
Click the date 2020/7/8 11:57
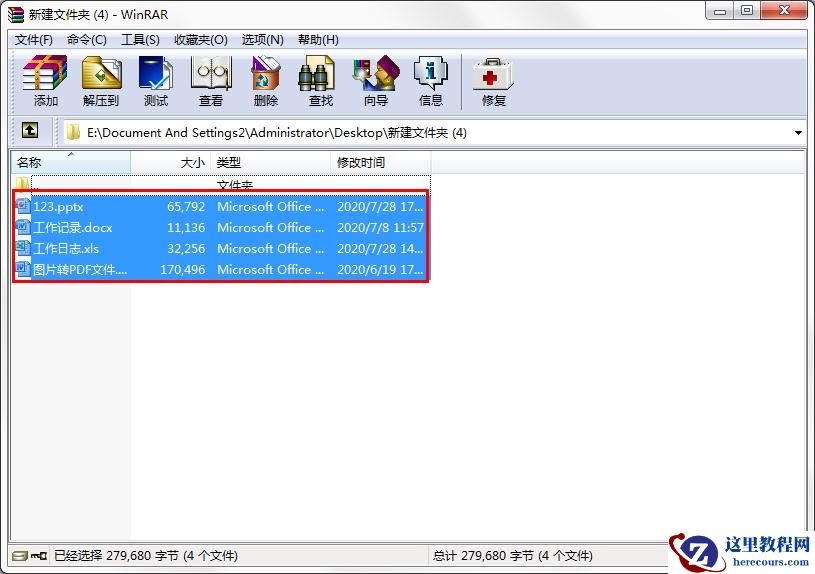[380, 227]
